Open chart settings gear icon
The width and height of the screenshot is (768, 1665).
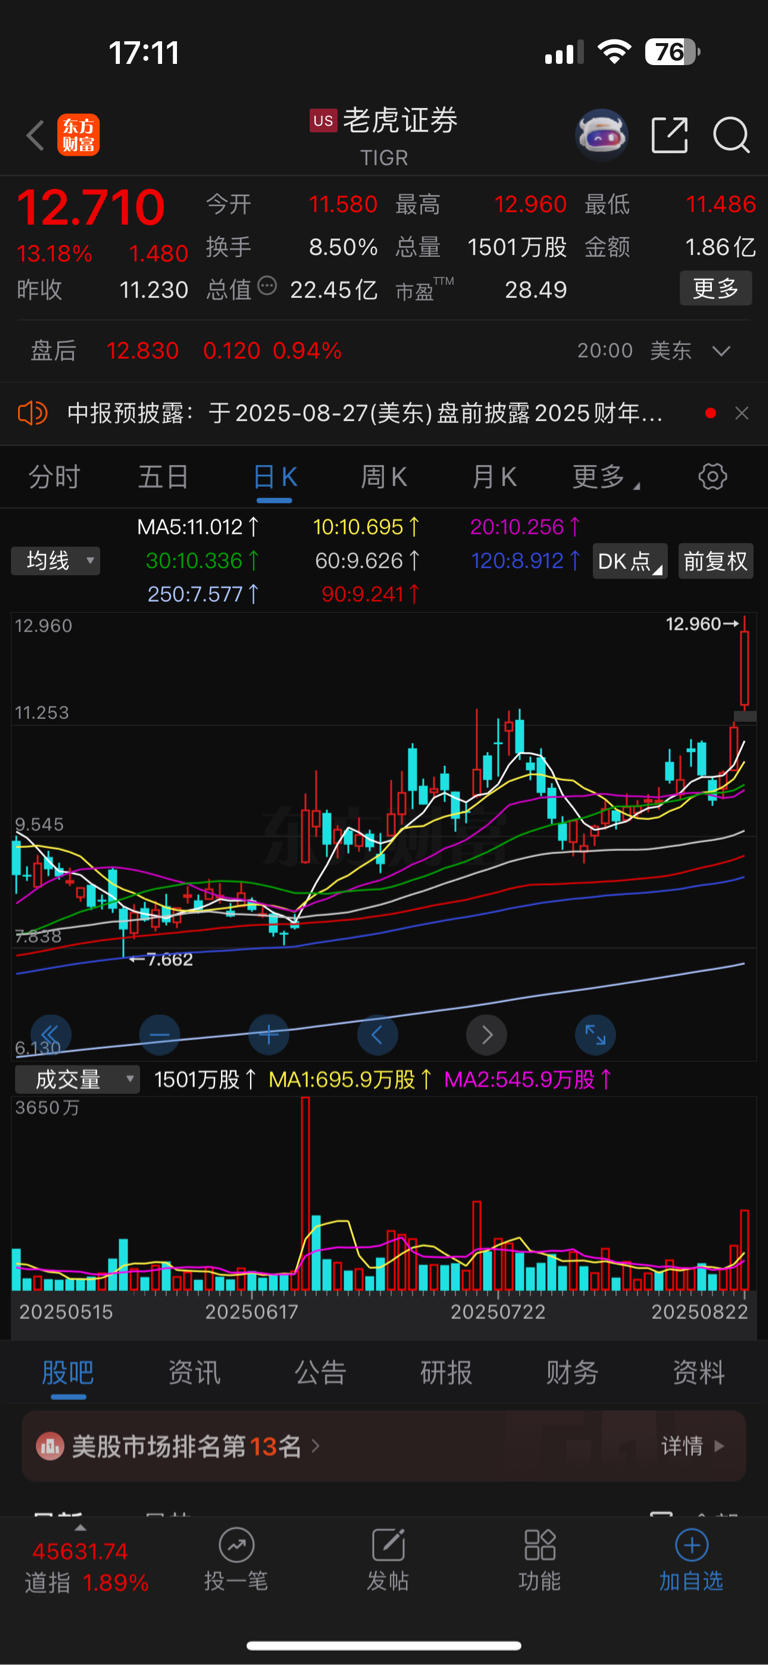tap(712, 477)
